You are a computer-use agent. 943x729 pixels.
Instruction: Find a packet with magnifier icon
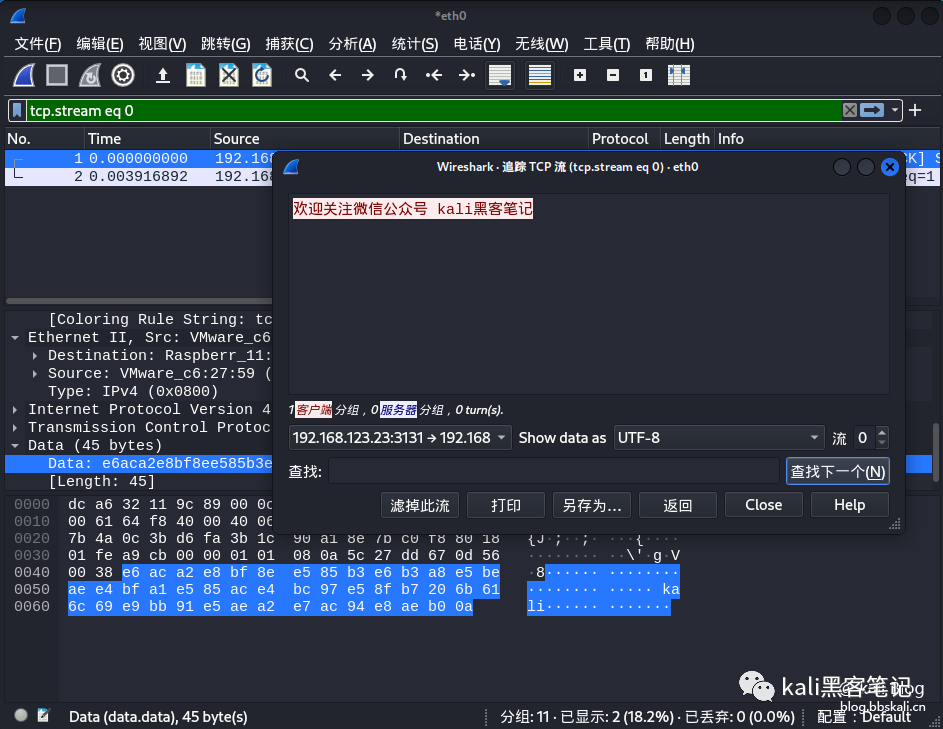(x=302, y=75)
